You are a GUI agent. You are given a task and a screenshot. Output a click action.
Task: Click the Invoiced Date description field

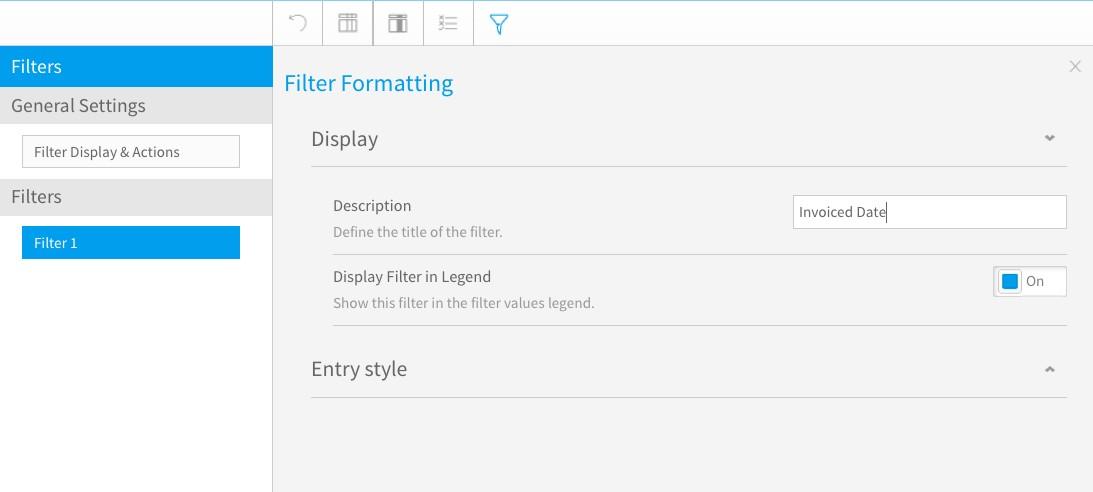[x=930, y=212]
